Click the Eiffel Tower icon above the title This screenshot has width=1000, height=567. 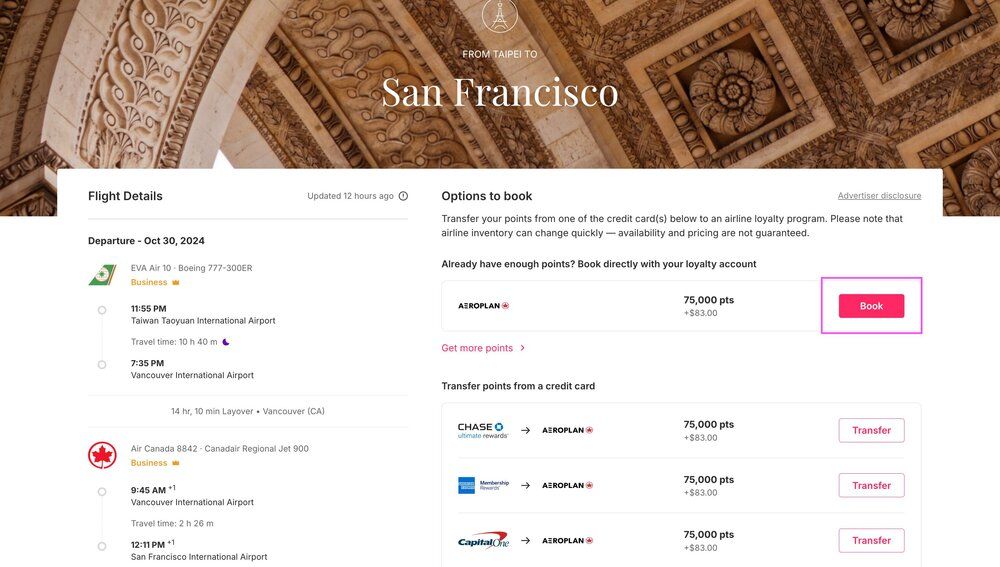tap(499, 15)
